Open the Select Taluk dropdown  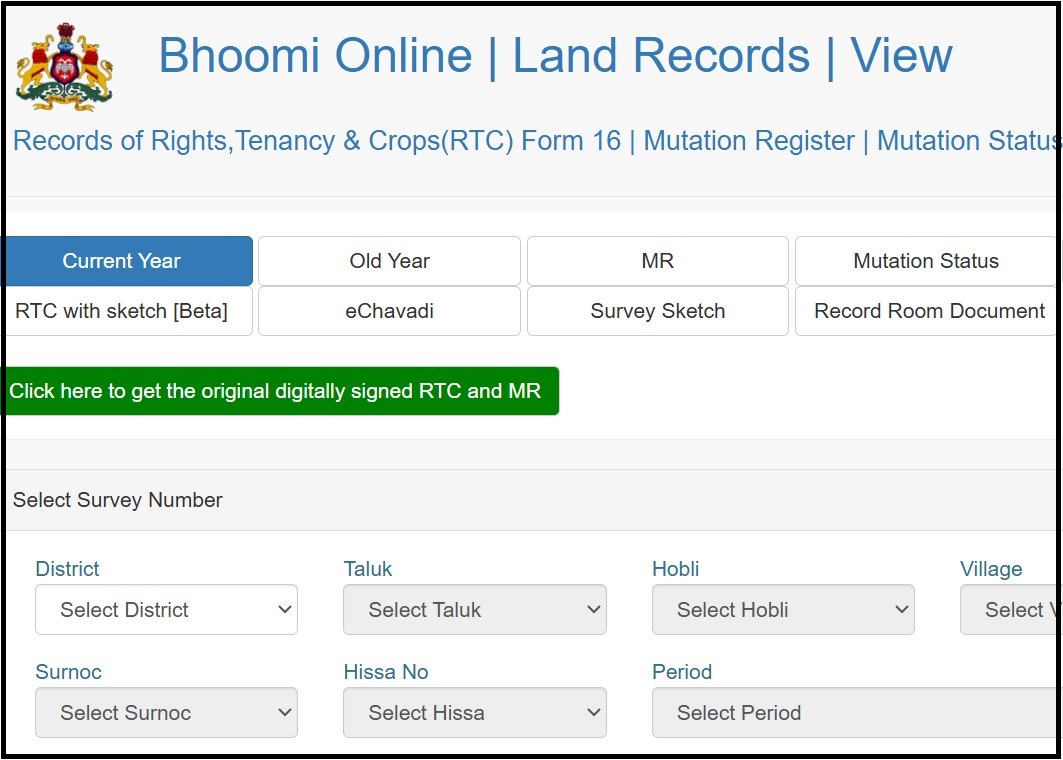pos(474,610)
